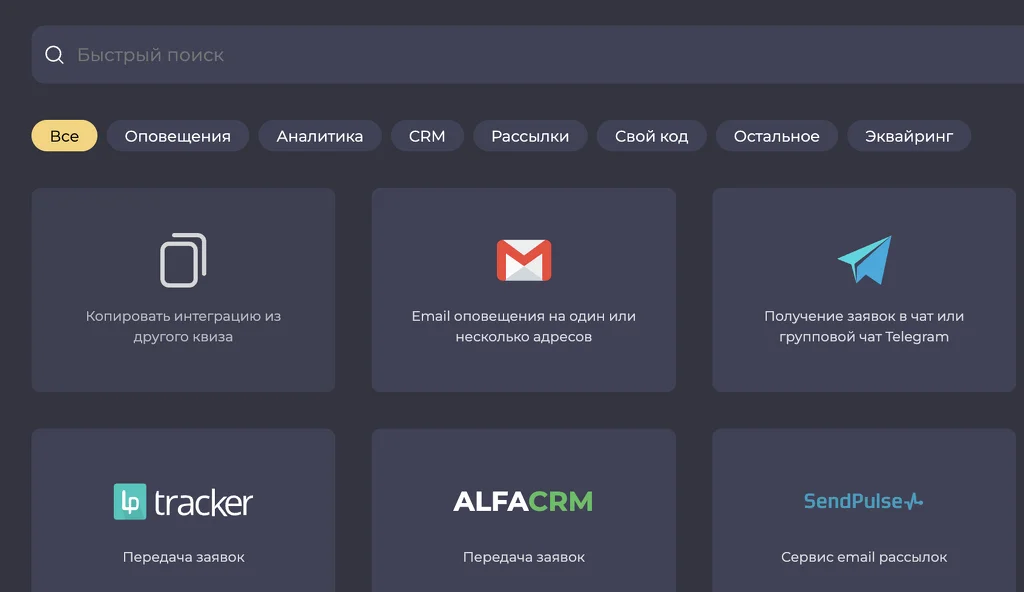The width and height of the screenshot is (1024, 592).
Task: Show the Рассылки category
Action: click(x=530, y=136)
